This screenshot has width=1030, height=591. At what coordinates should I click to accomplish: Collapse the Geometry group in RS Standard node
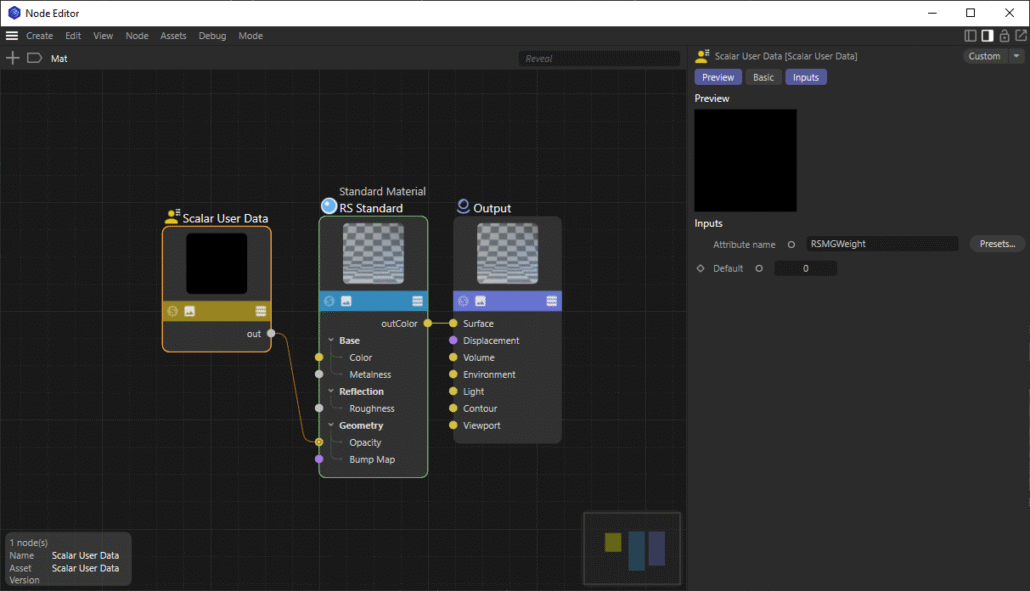click(x=331, y=426)
